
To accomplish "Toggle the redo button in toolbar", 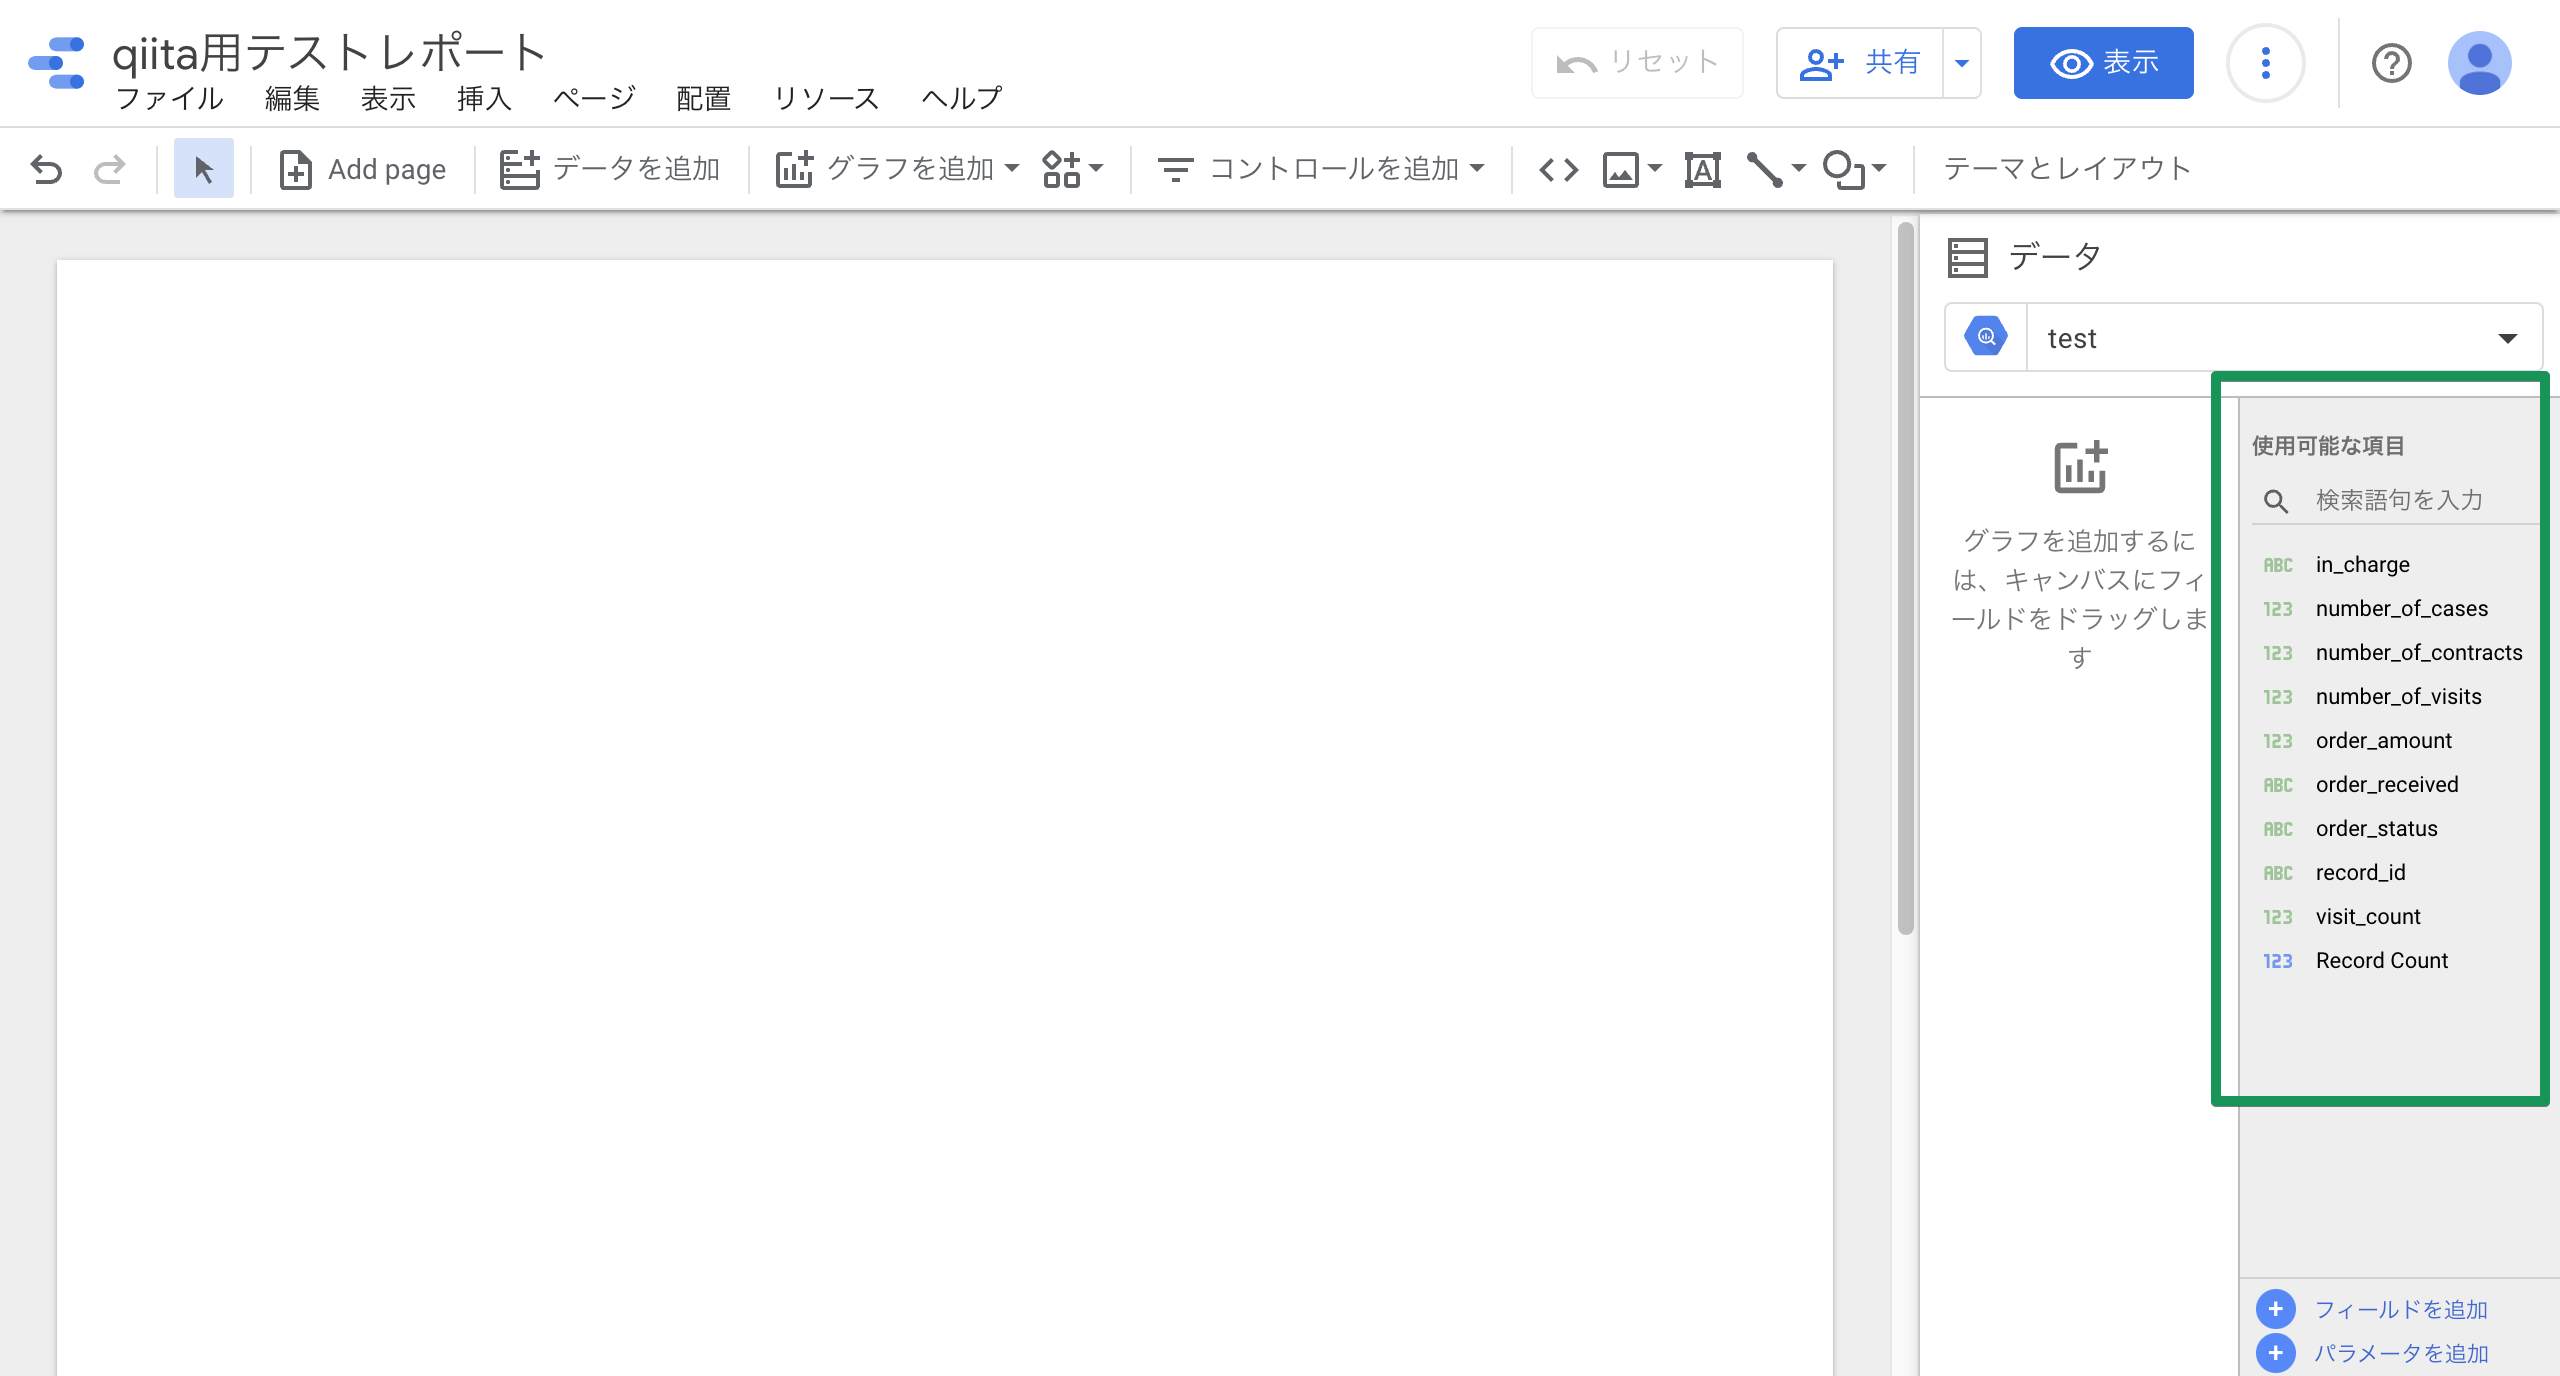I will click(x=110, y=168).
